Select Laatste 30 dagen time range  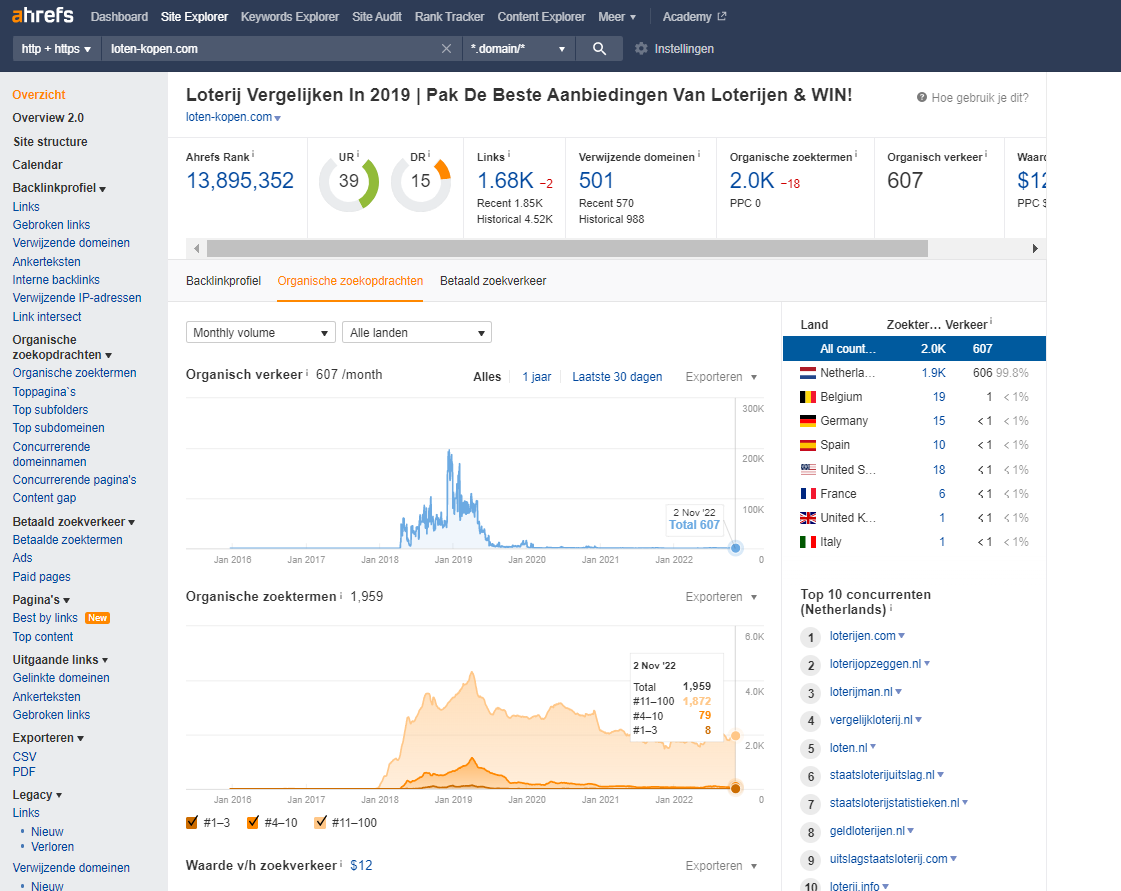tap(617, 377)
